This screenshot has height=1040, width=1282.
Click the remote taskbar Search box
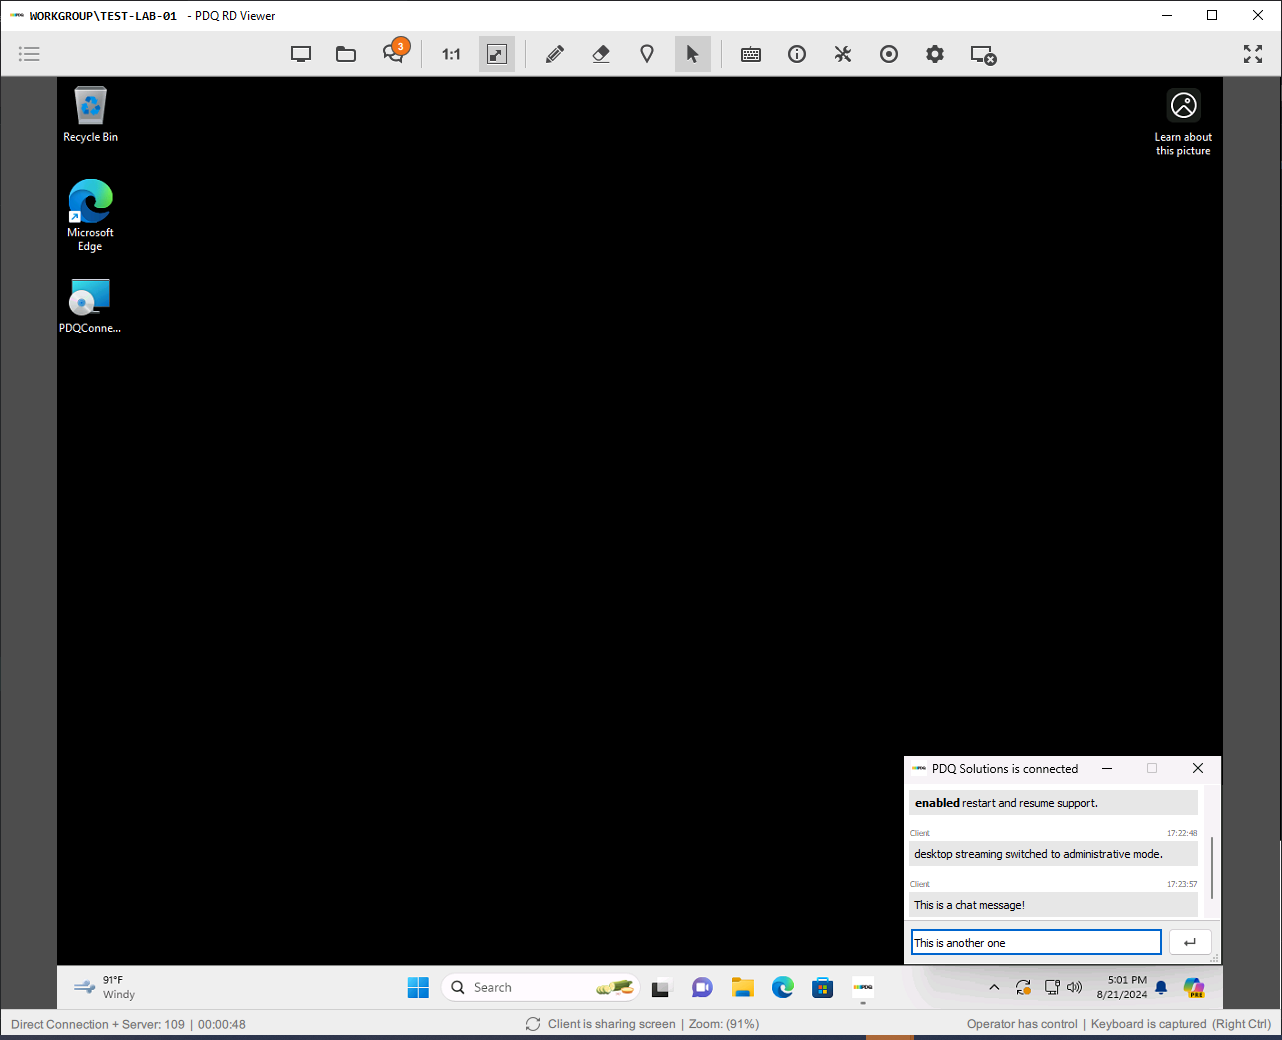tap(540, 987)
